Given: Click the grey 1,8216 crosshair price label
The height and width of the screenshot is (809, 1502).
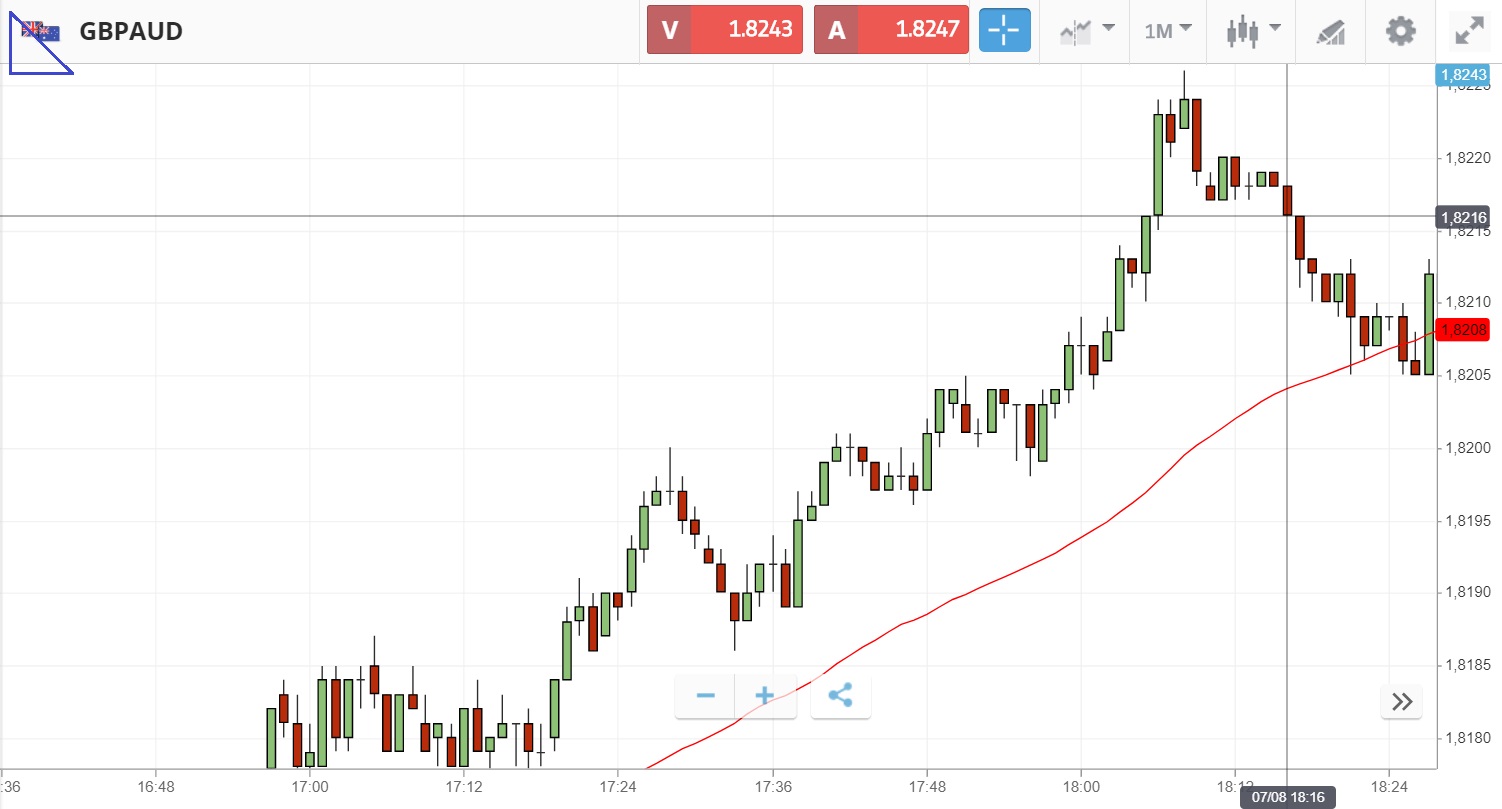Looking at the screenshot, I should coord(1462,217).
